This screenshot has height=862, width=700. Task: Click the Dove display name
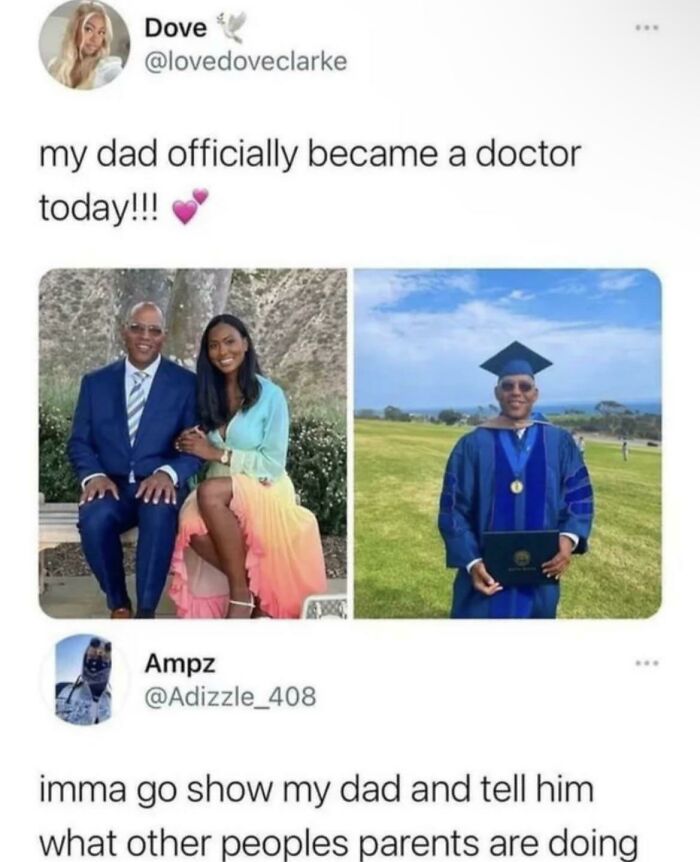pos(176,28)
